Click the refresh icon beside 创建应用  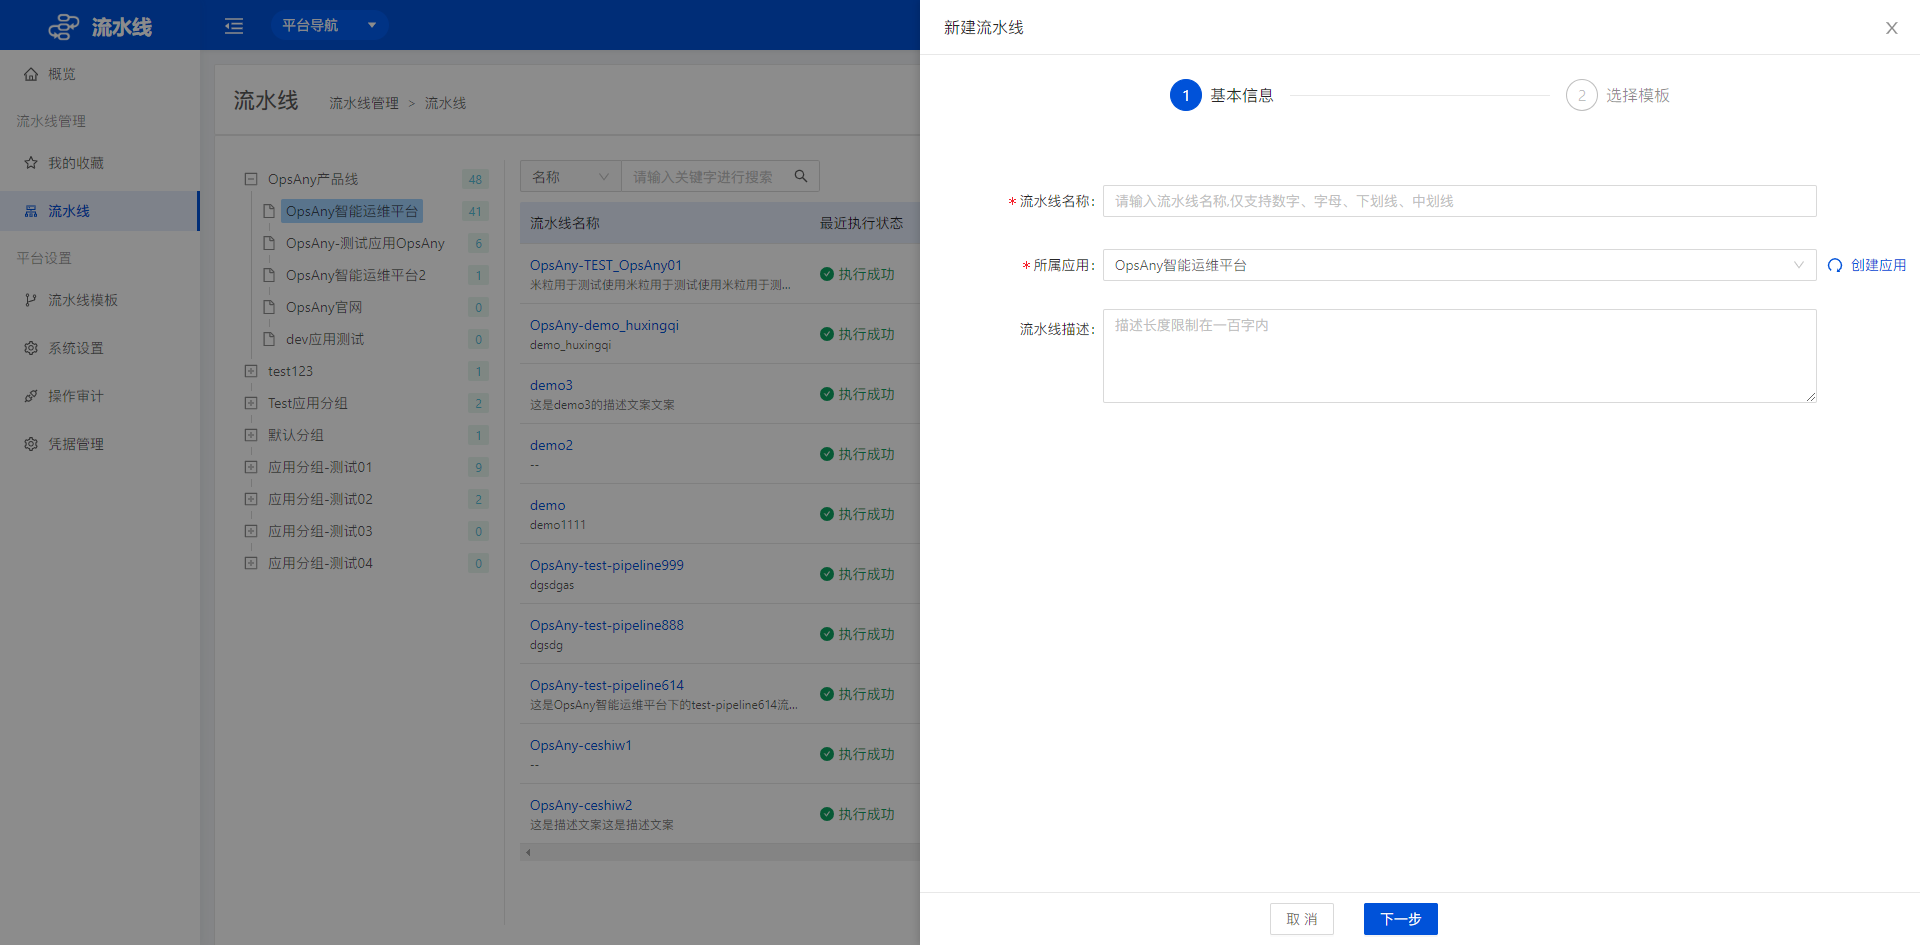point(1835,265)
